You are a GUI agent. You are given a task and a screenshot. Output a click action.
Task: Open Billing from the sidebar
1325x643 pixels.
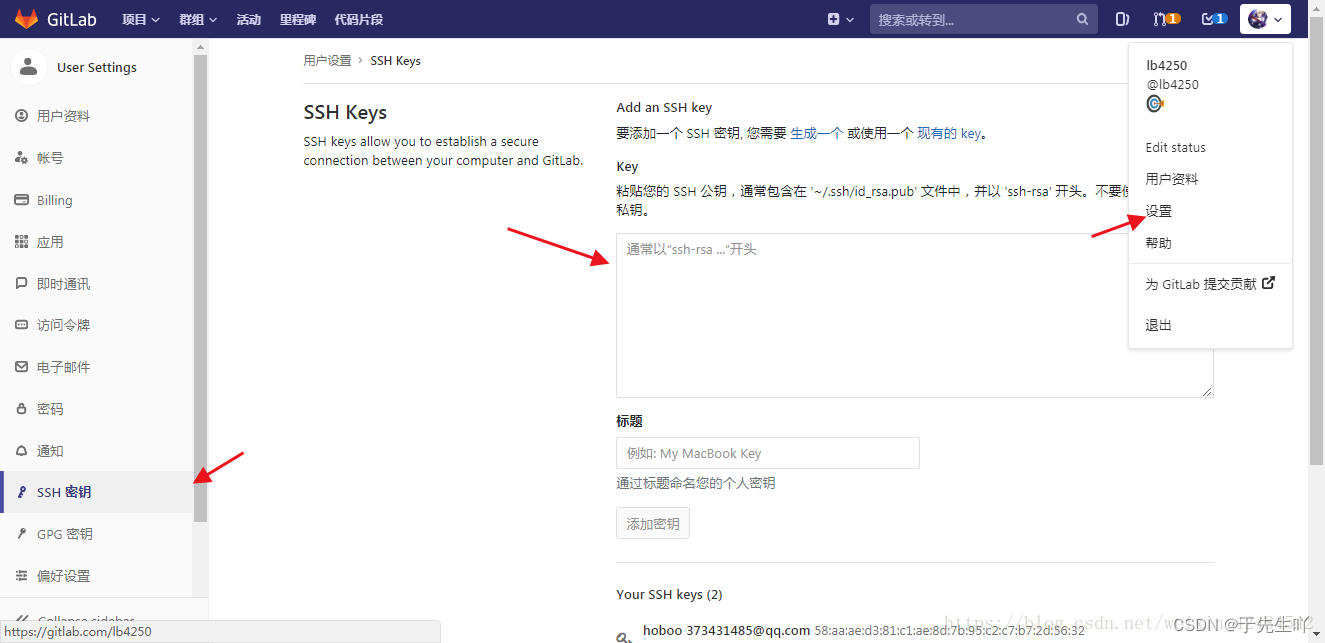coord(56,199)
